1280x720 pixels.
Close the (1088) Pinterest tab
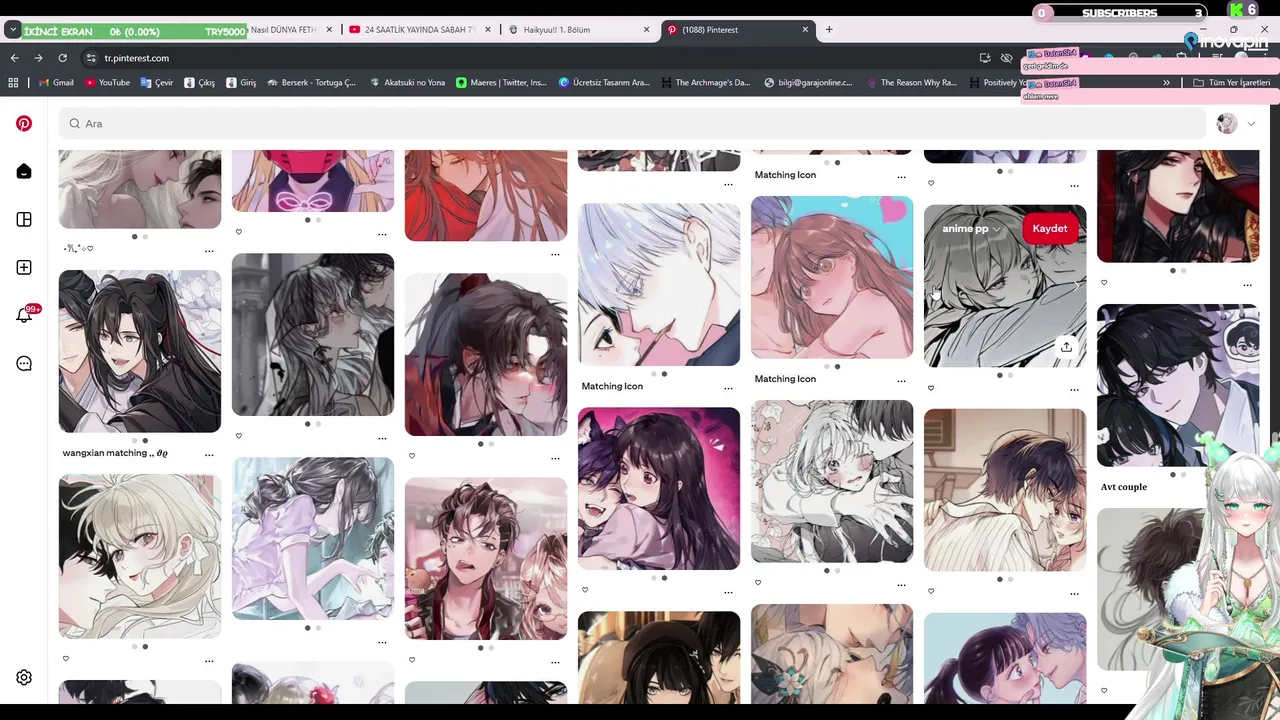click(805, 30)
